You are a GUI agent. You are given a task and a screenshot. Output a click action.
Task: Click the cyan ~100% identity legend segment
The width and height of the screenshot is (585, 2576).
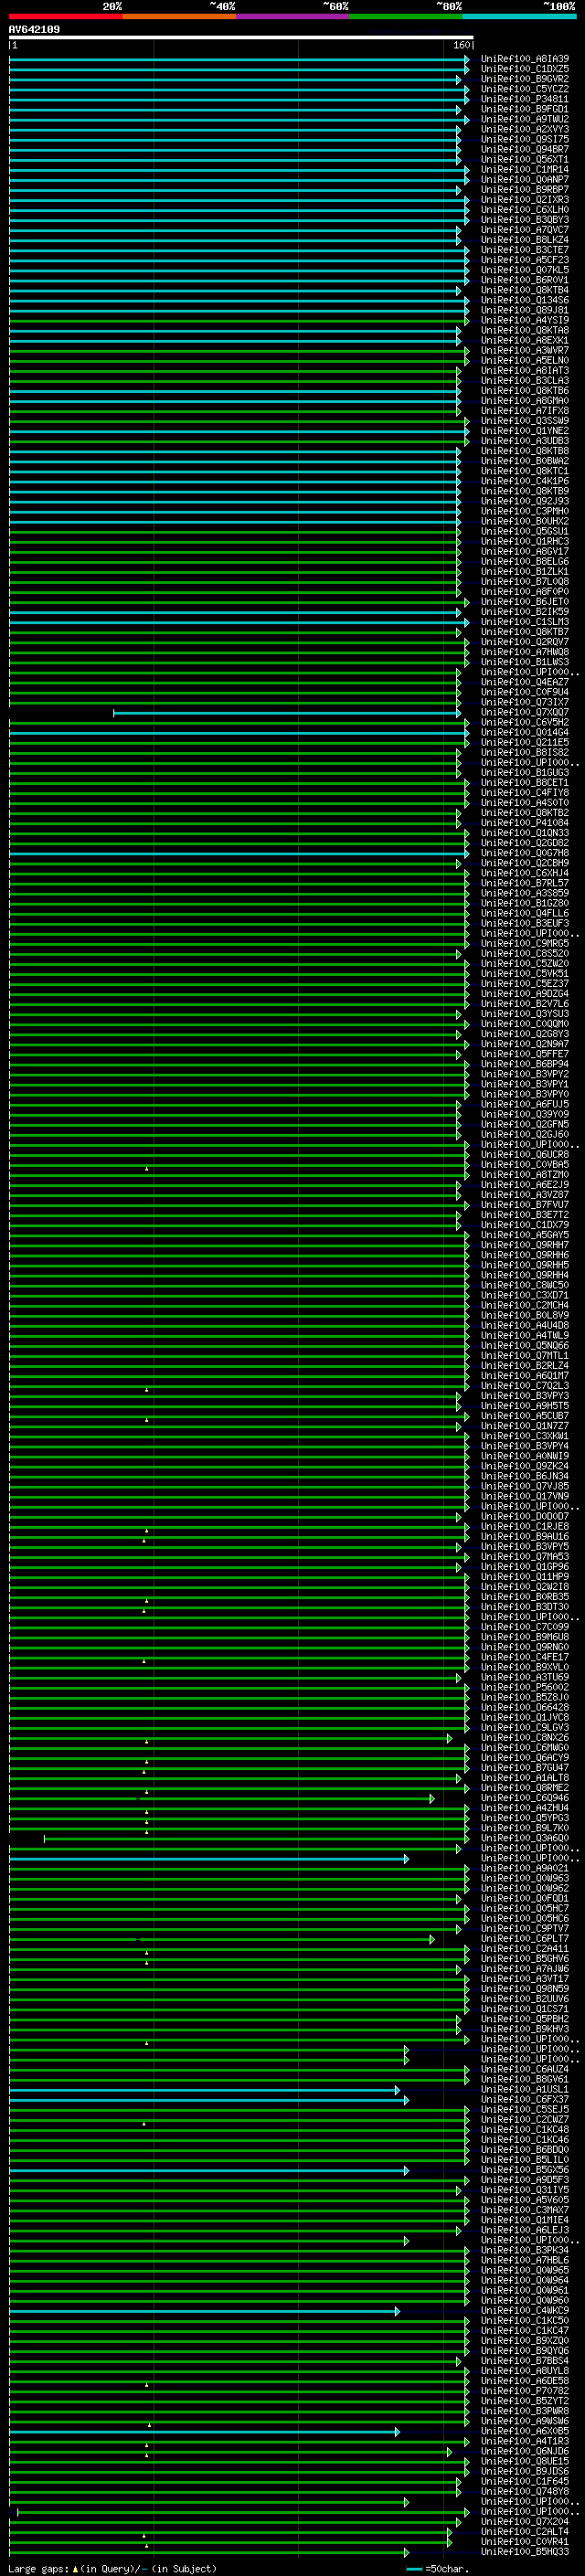pyautogui.click(x=520, y=16)
